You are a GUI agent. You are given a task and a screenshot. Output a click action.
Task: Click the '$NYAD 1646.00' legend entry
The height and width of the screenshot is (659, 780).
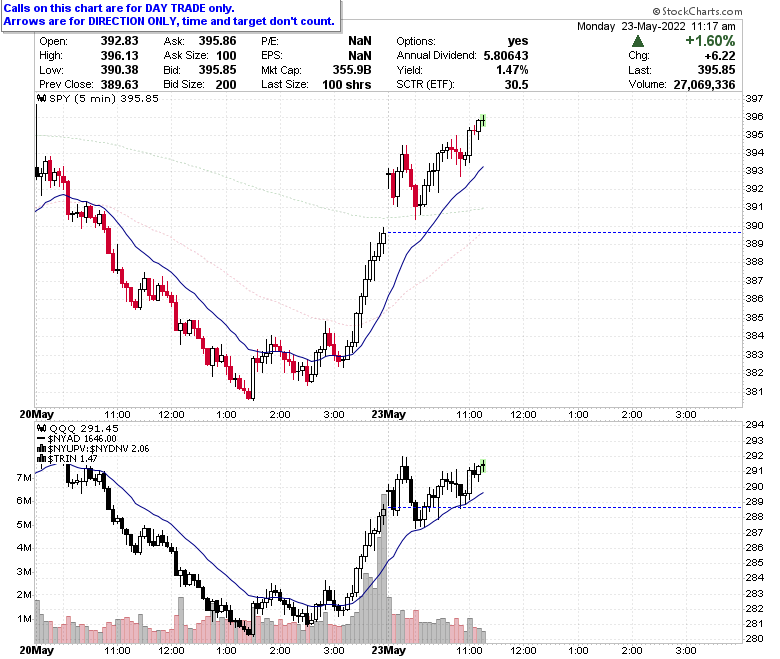tap(82, 439)
